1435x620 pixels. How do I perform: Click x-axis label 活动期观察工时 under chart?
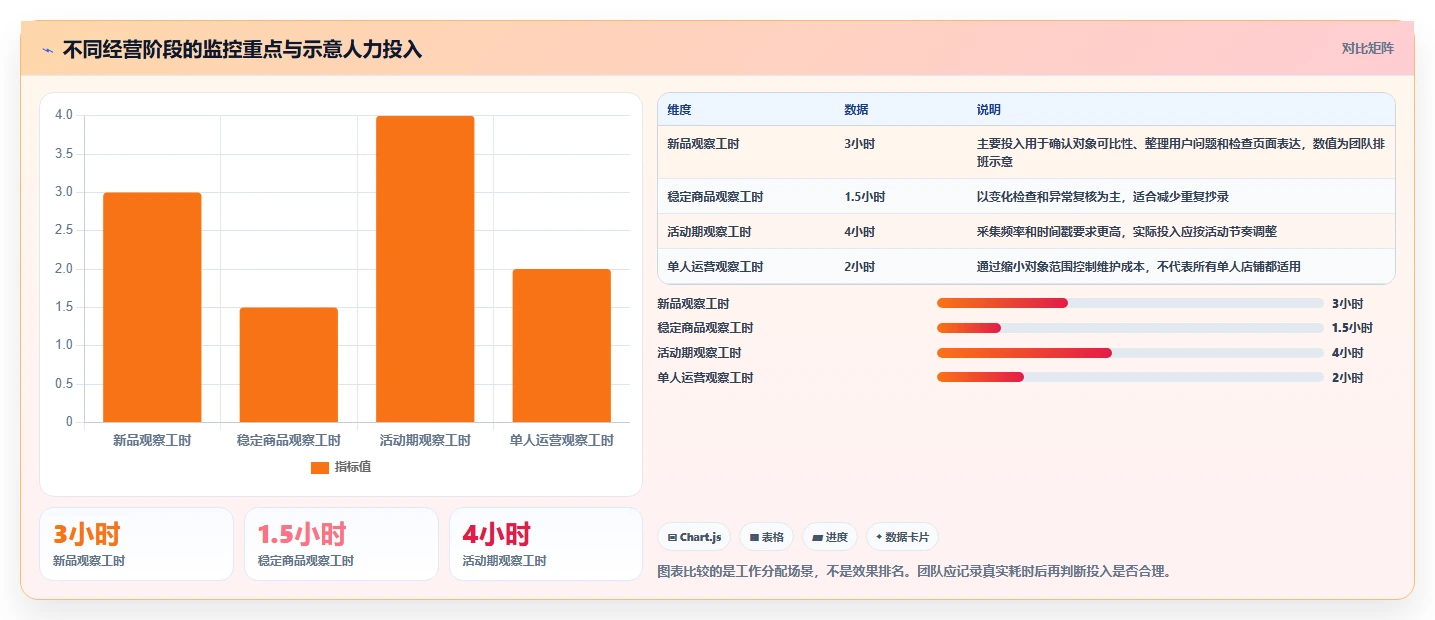coord(425,440)
